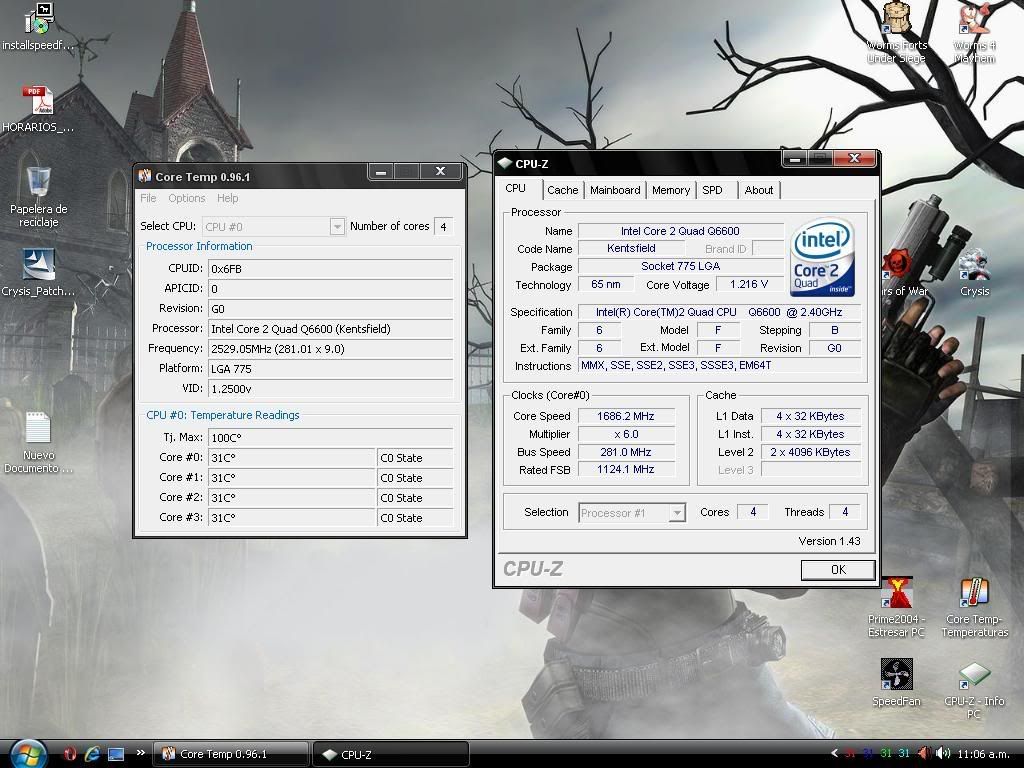Click the CPU-Z title bar icon
The image size is (1024, 768).
(504, 163)
